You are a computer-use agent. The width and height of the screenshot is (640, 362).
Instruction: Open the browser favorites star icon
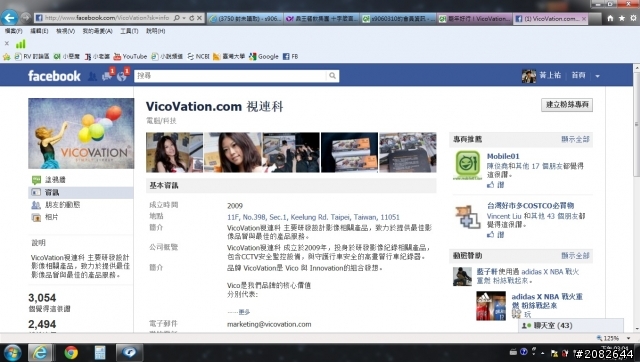click(622, 18)
